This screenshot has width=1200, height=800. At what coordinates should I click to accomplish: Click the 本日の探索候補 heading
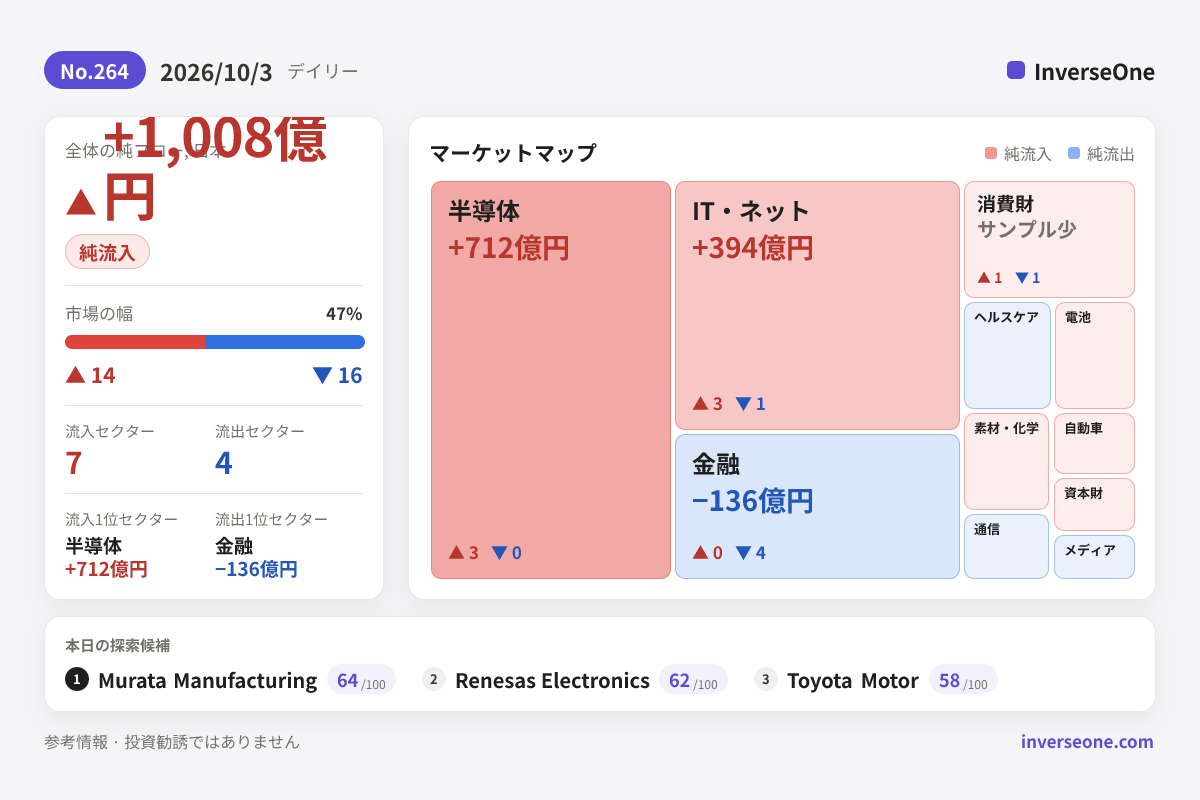pyautogui.click(x=117, y=645)
